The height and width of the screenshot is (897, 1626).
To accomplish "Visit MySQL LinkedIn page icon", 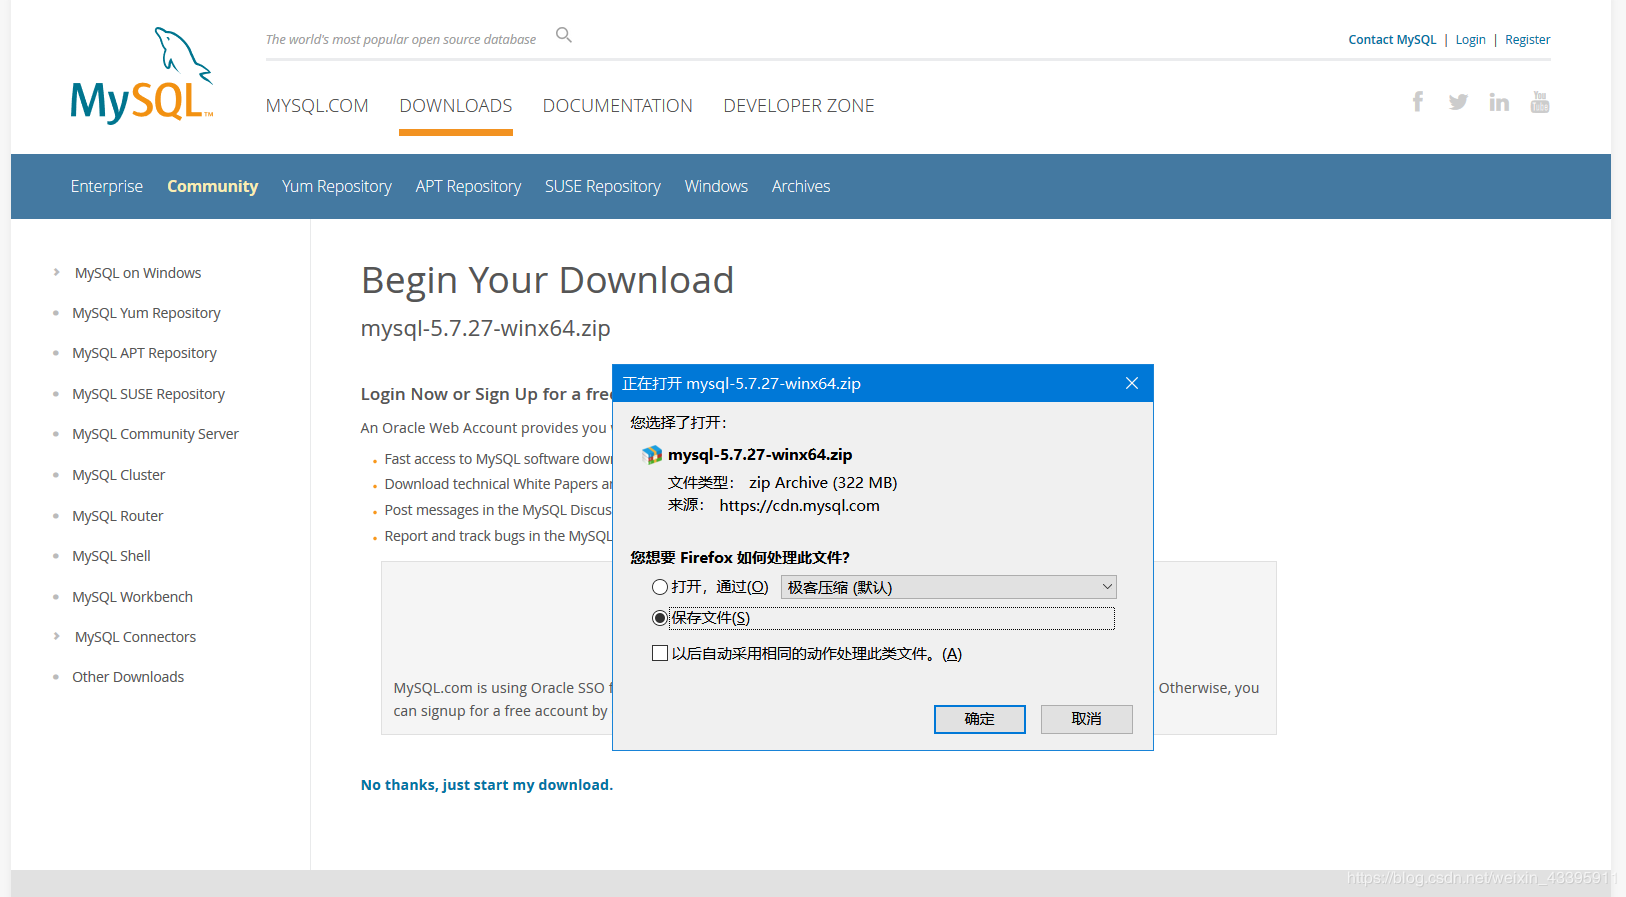I will coord(1499,102).
